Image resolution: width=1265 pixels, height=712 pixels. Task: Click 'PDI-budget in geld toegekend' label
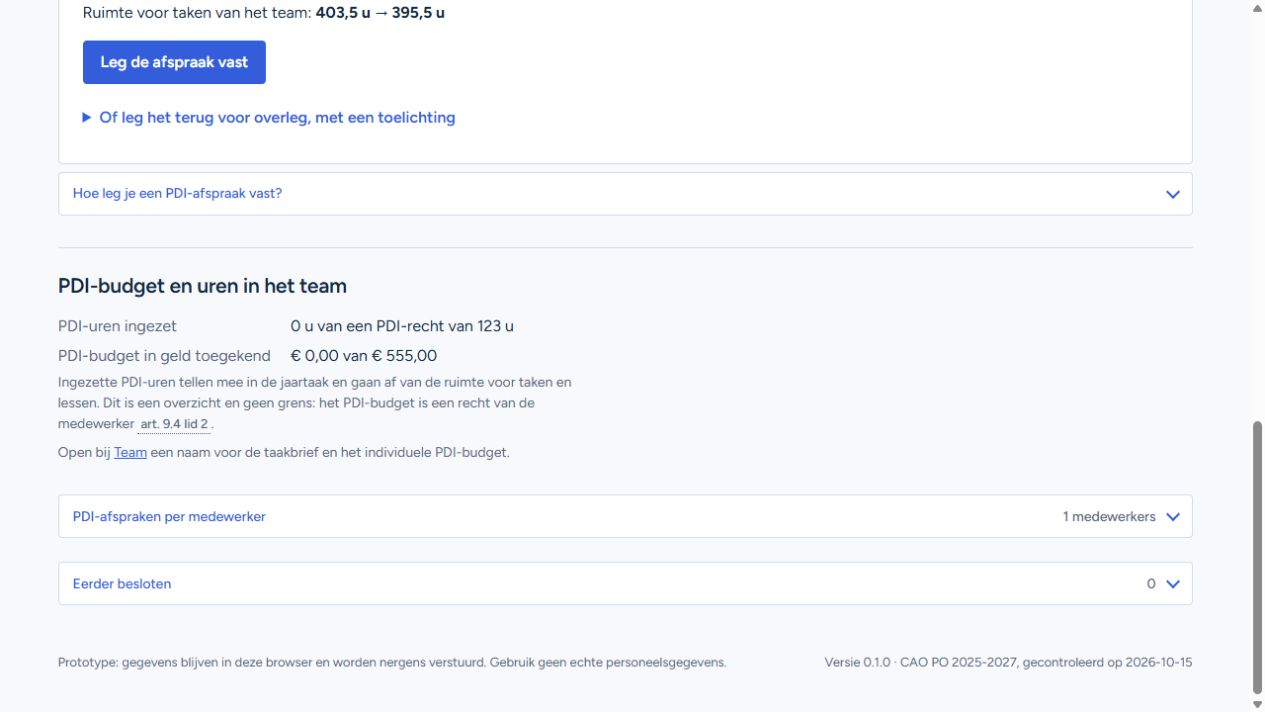(164, 356)
